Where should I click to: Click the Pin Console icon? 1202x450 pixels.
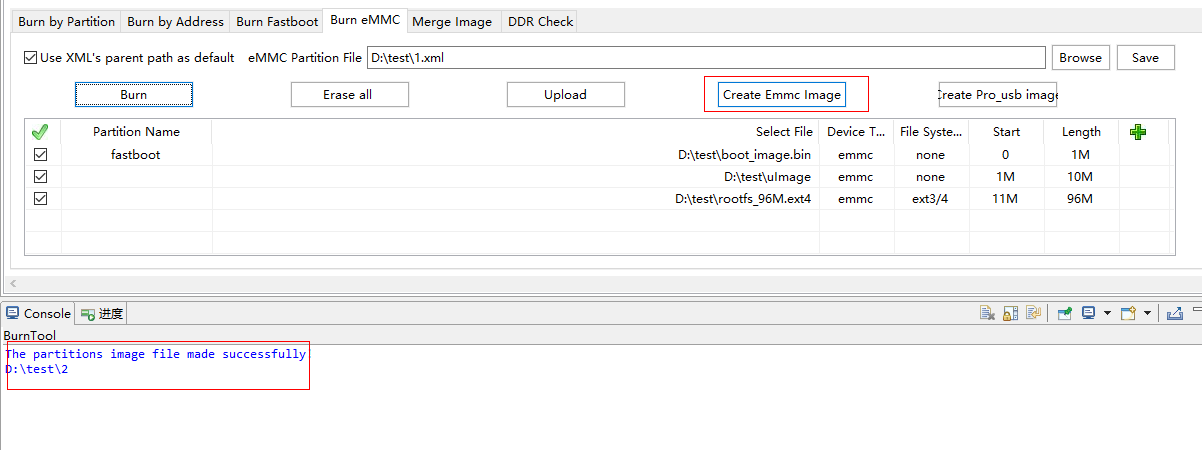(x=1065, y=314)
